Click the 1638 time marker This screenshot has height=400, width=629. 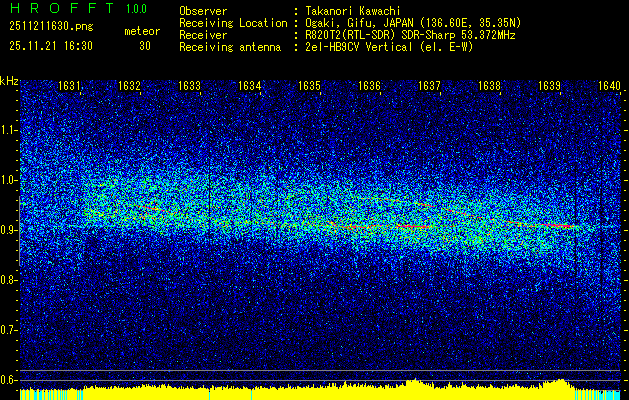pyautogui.click(x=489, y=85)
